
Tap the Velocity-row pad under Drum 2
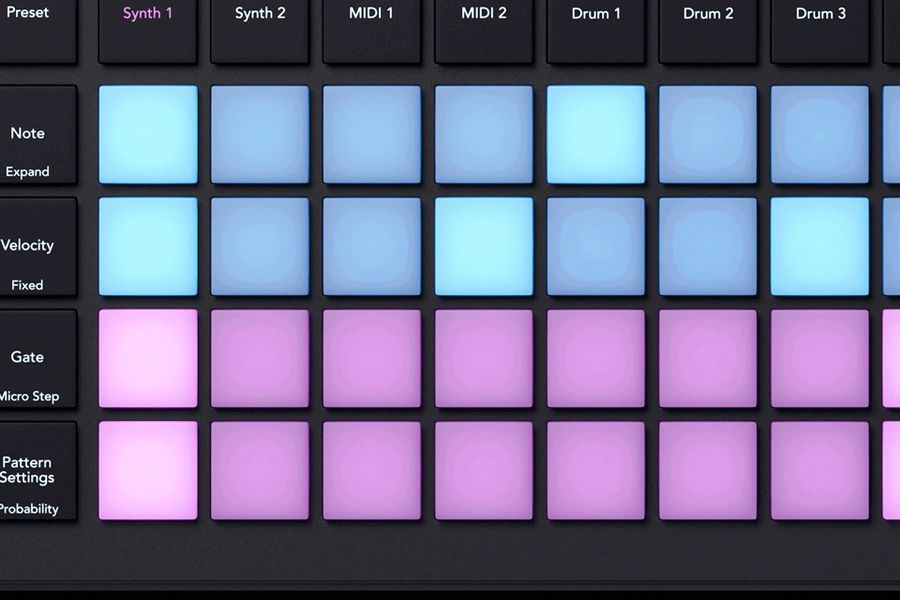[708, 246]
